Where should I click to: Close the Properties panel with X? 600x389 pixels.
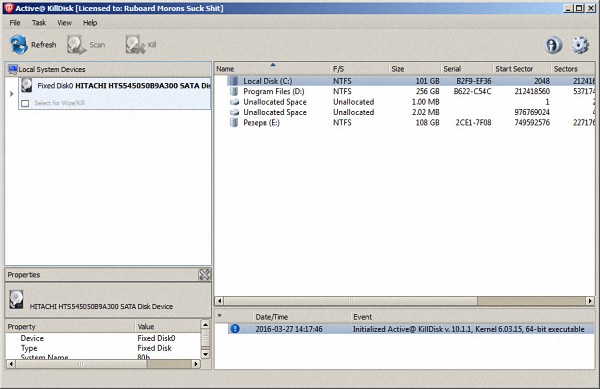204,274
